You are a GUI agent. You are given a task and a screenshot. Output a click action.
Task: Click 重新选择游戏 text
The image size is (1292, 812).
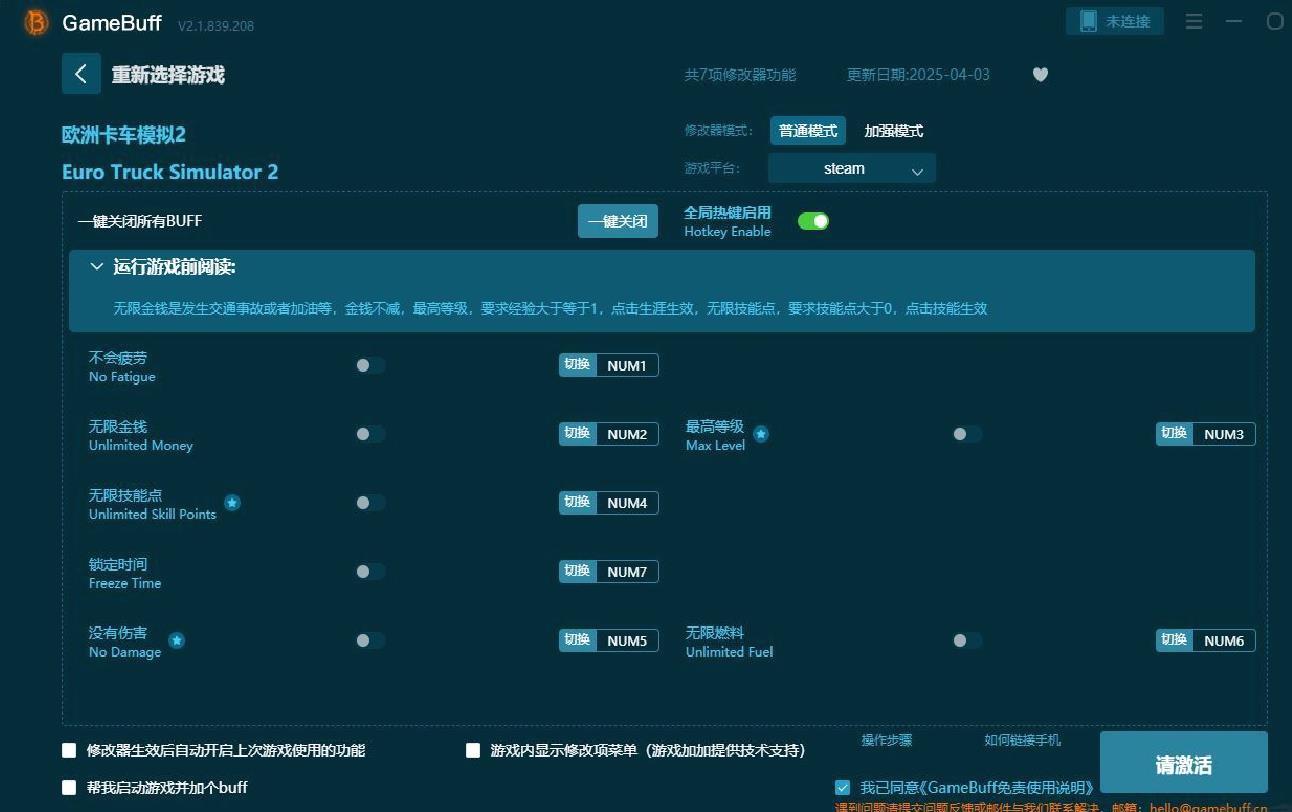click(168, 75)
